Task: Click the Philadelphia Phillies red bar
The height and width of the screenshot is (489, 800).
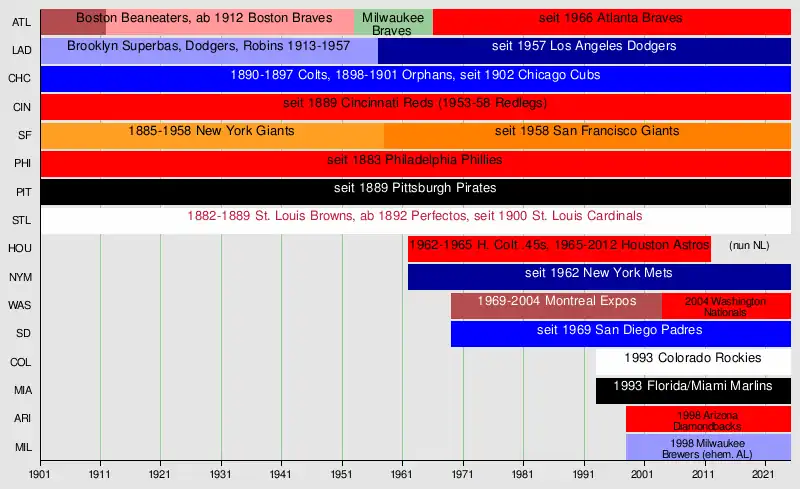Action: 415,160
